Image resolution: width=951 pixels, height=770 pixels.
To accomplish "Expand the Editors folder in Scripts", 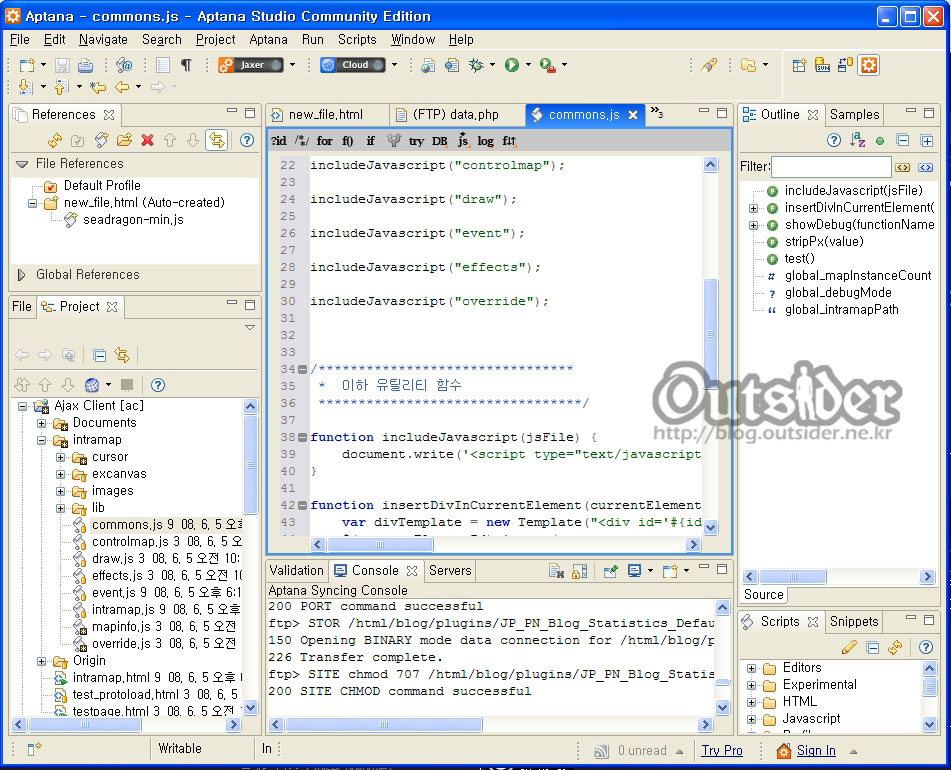I will [751, 668].
